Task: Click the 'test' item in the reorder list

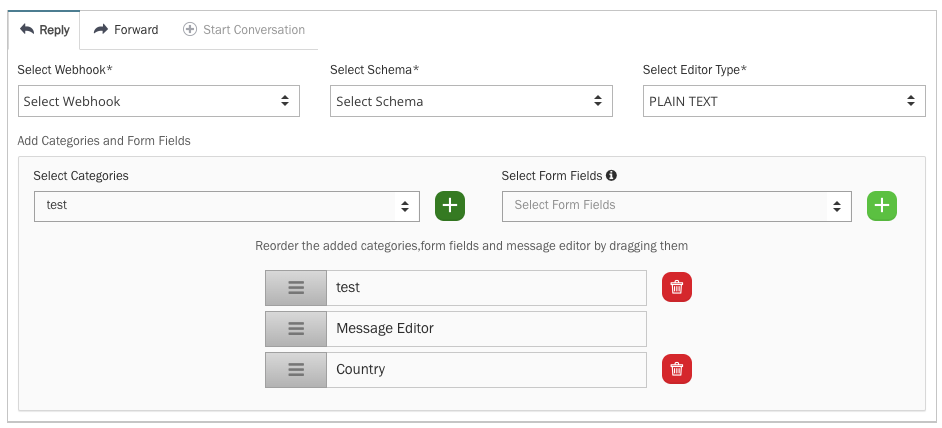Action: tap(486, 287)
